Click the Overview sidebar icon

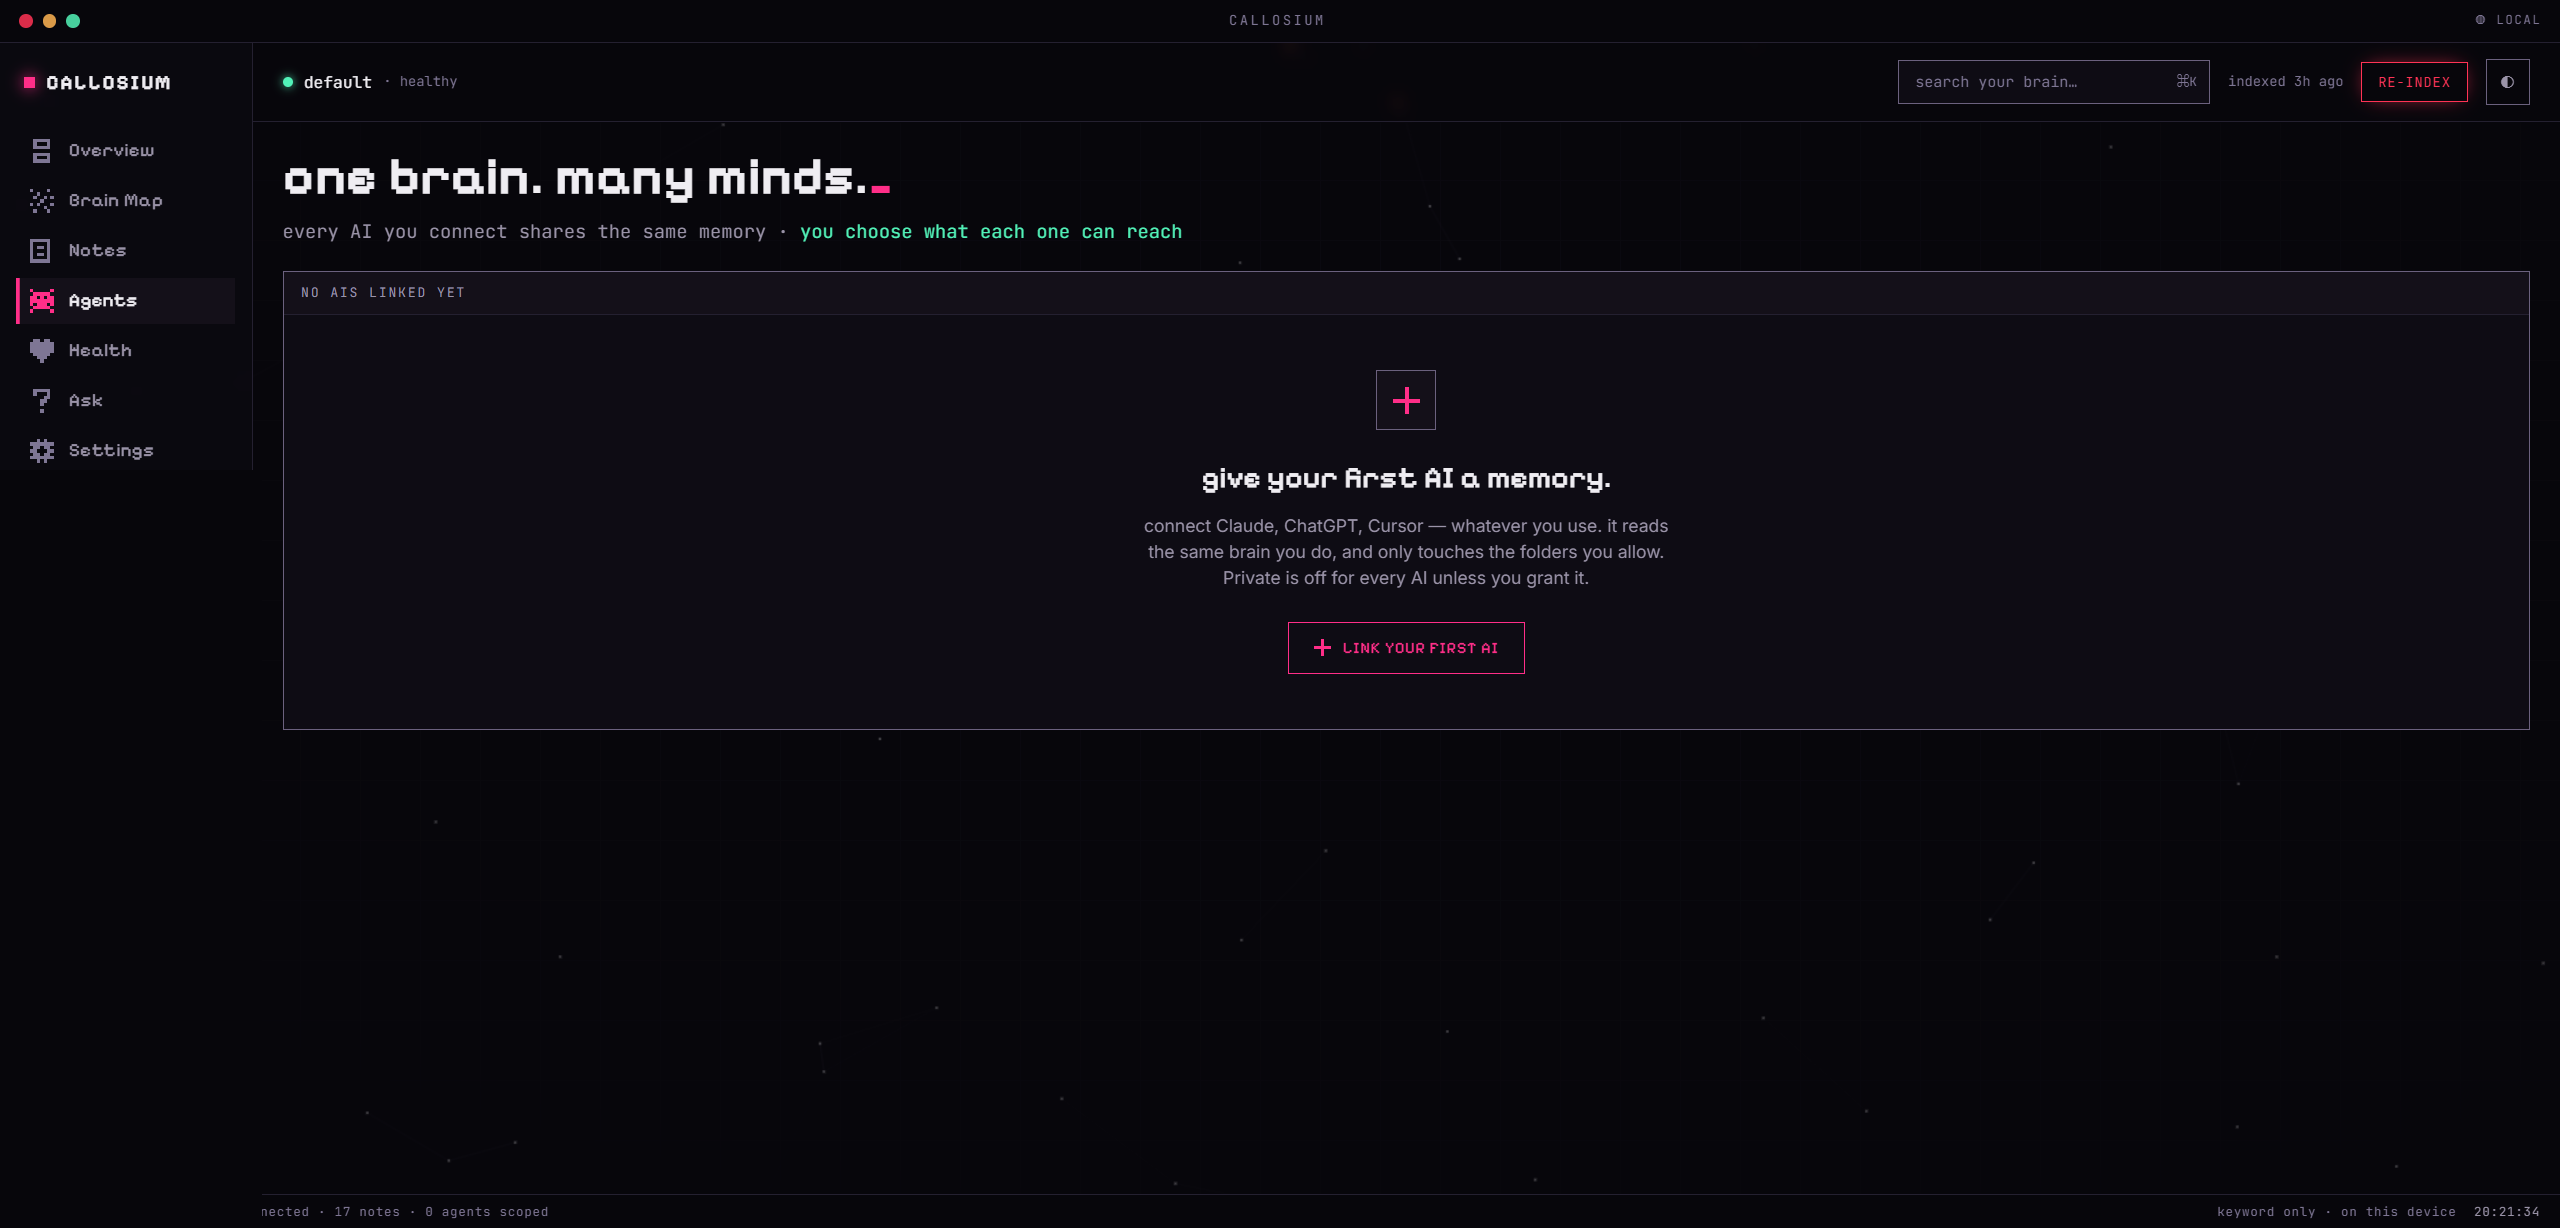[x=41, y=150]
